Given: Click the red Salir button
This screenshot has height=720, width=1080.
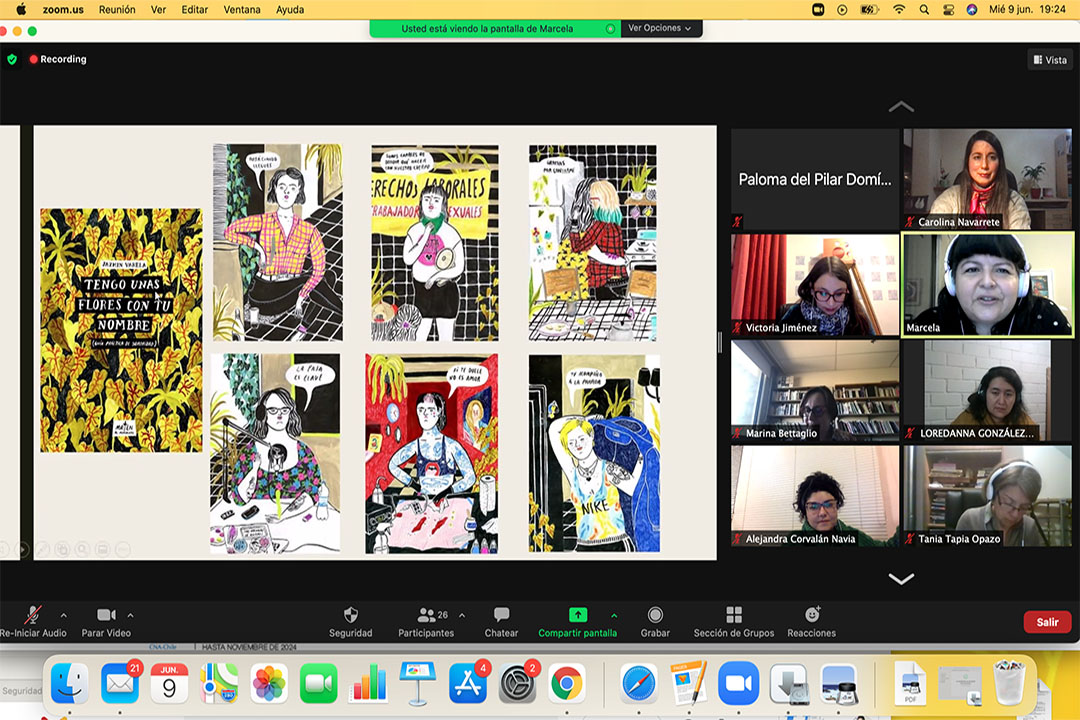Looking at the screenshot, I should click(1047, 622).
